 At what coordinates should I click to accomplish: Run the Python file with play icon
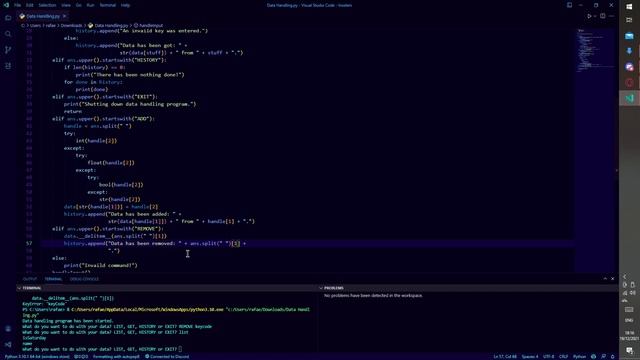(x=589, y=16)
